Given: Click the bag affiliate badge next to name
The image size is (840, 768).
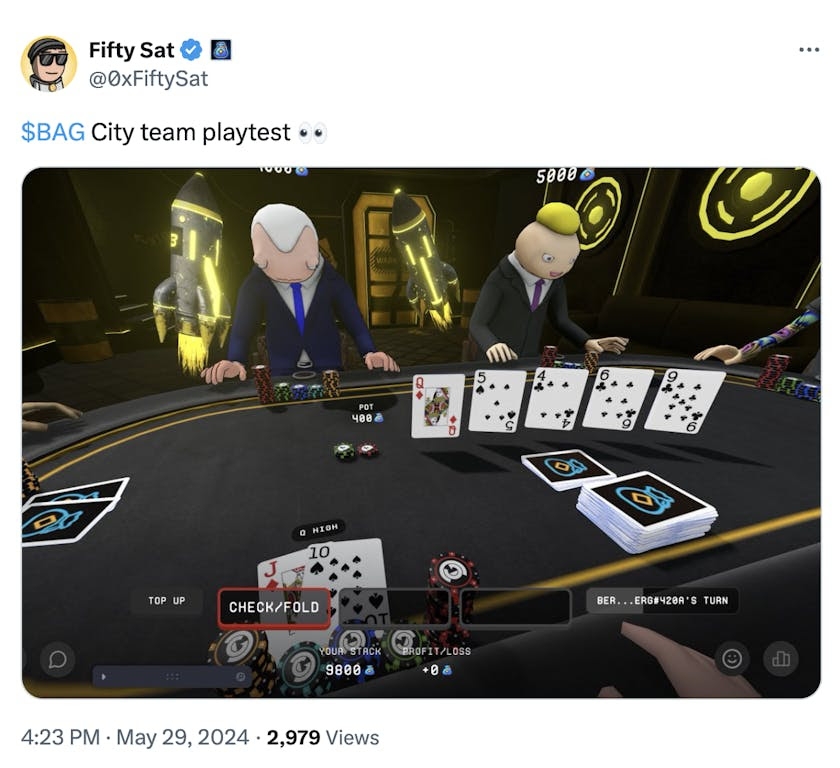Looking at the screenshot, I should tap(220, 50).
